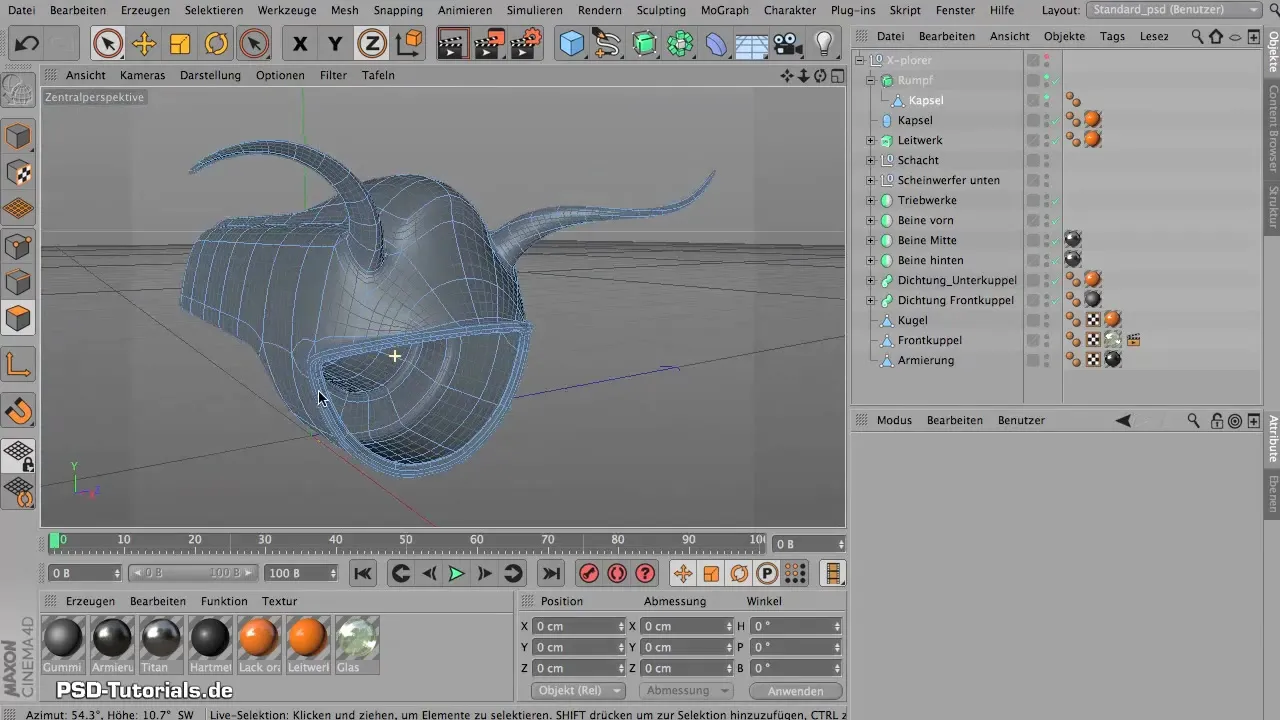Click the spline pen tool icon
1280x720 pixels.
[607, 44]
